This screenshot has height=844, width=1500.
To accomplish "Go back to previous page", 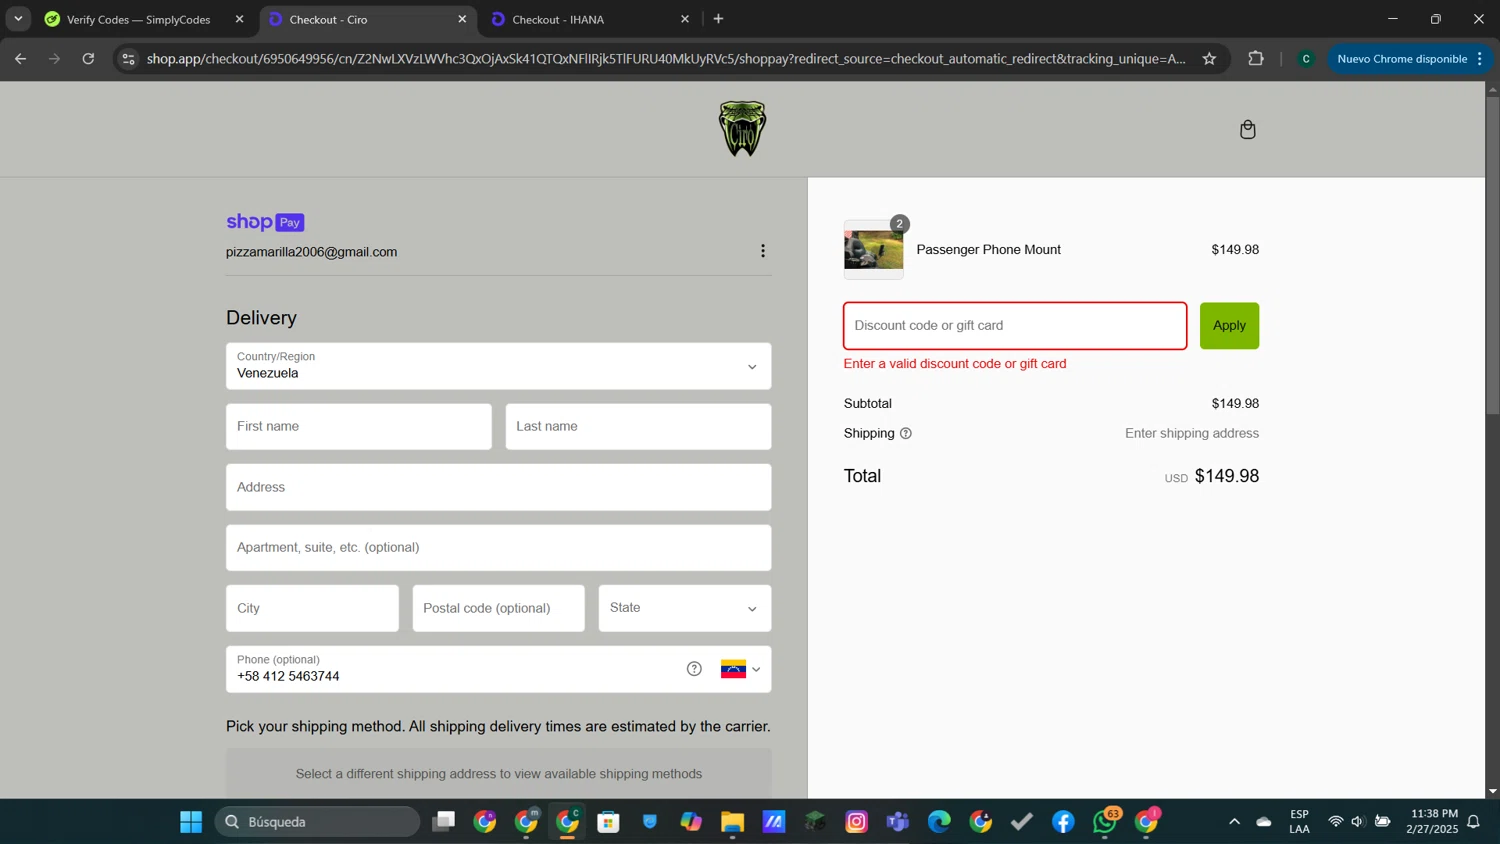I will tap(20, 59).
